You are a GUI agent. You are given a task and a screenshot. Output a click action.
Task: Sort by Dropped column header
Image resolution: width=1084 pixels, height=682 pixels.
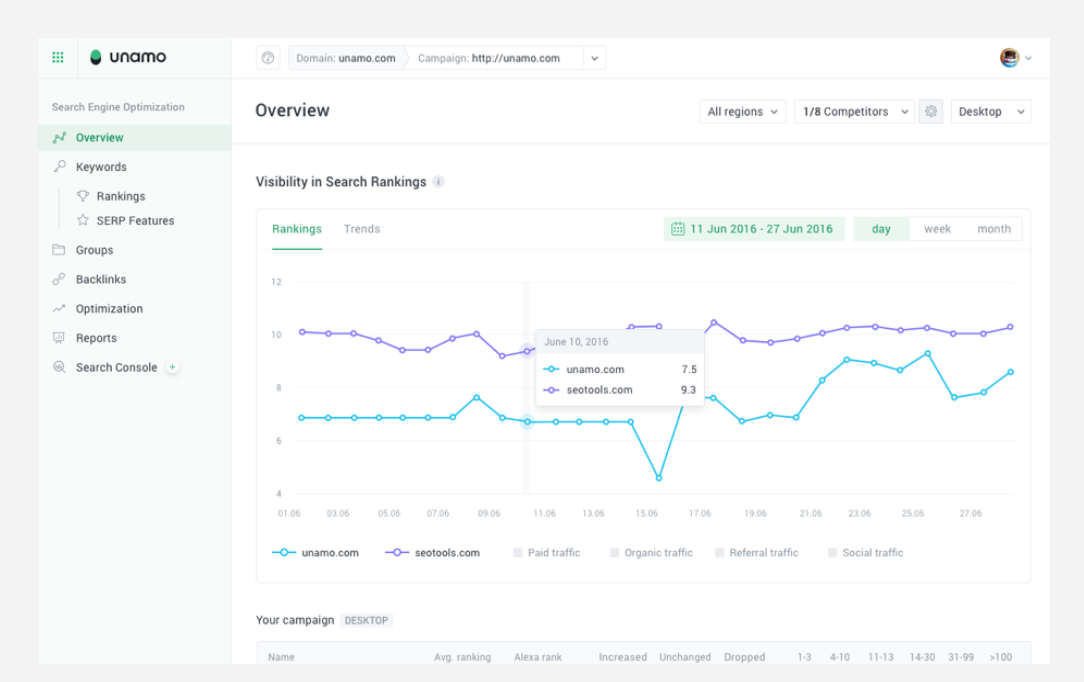click(745, 657)
